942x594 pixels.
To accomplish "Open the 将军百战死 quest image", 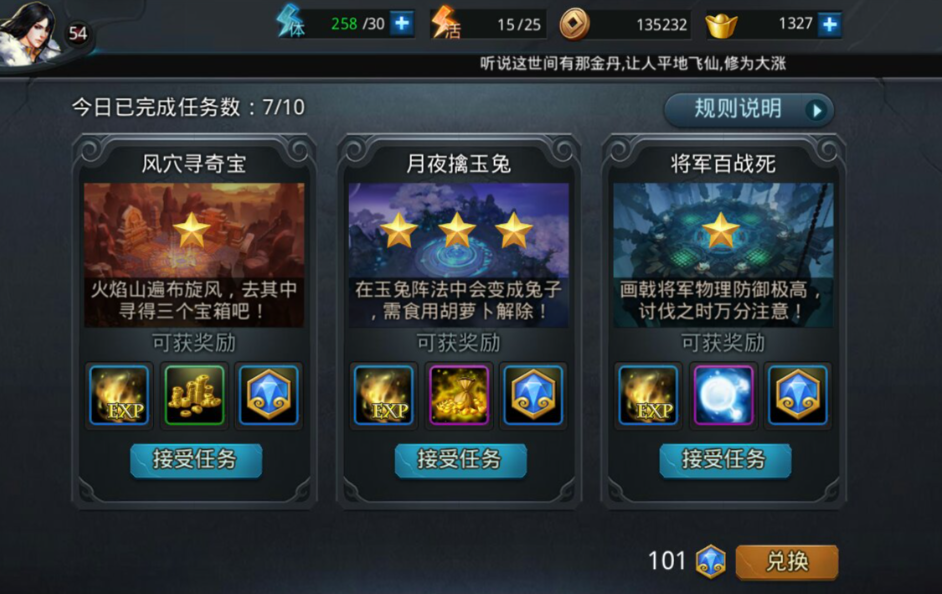I will point(723,255).
